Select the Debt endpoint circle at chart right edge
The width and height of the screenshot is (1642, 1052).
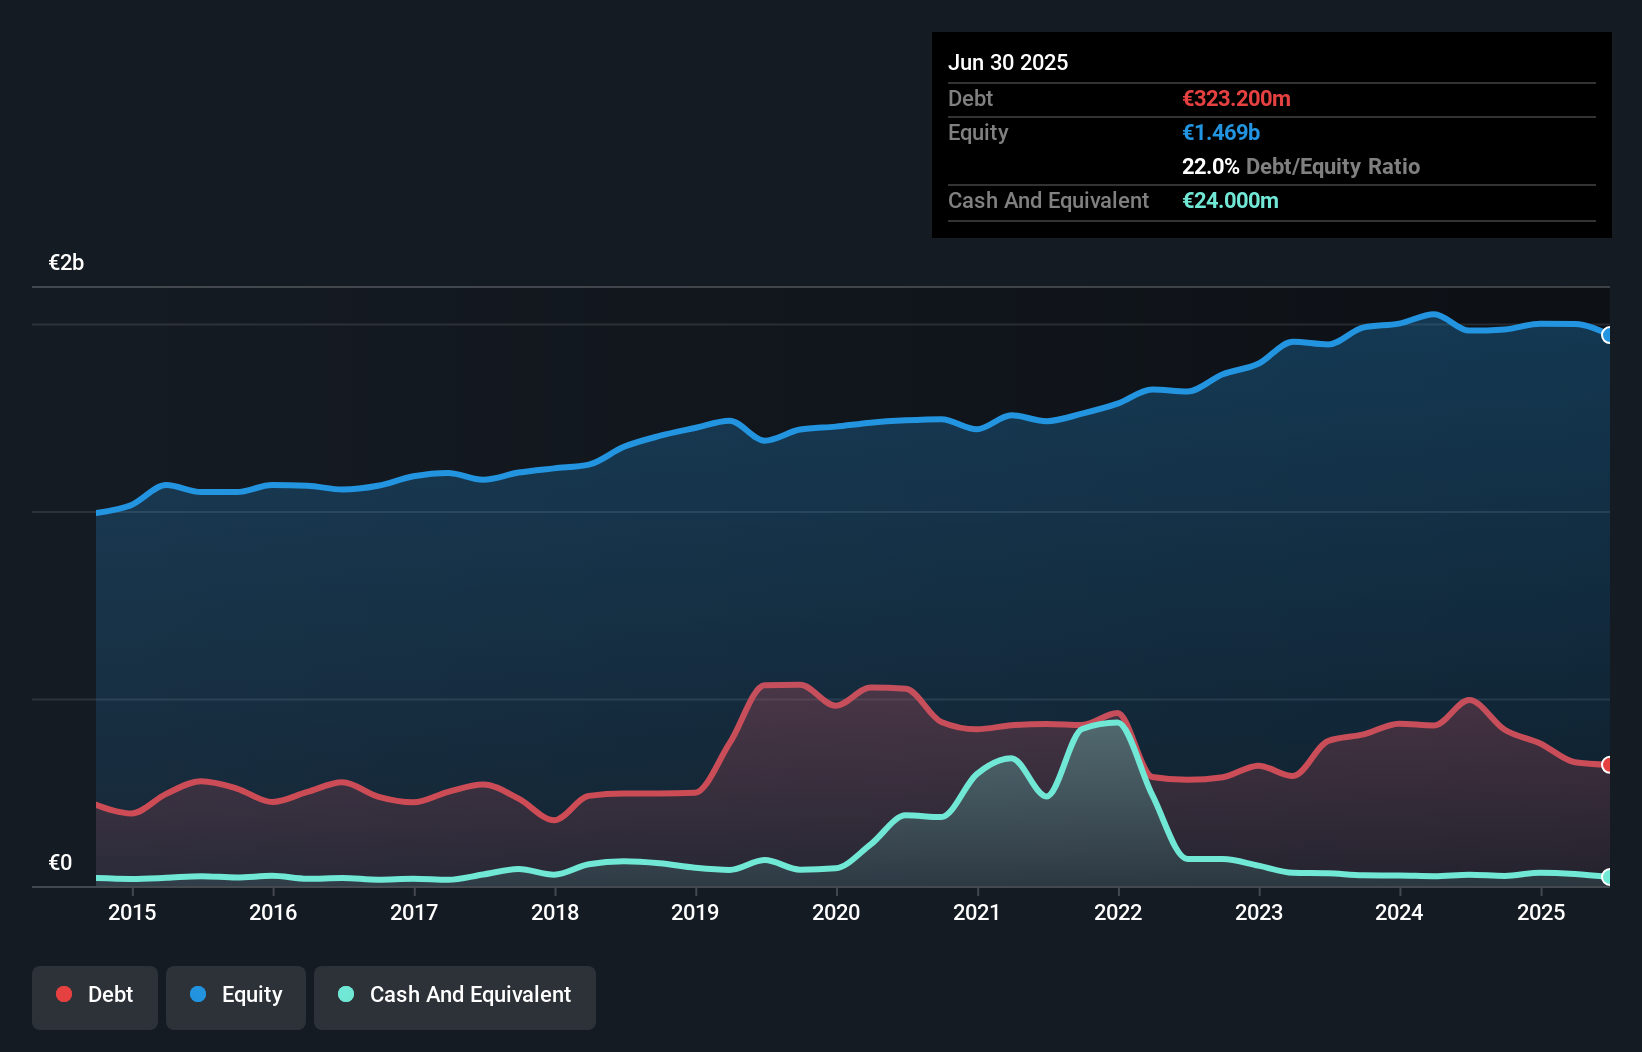coord(1609,763)
